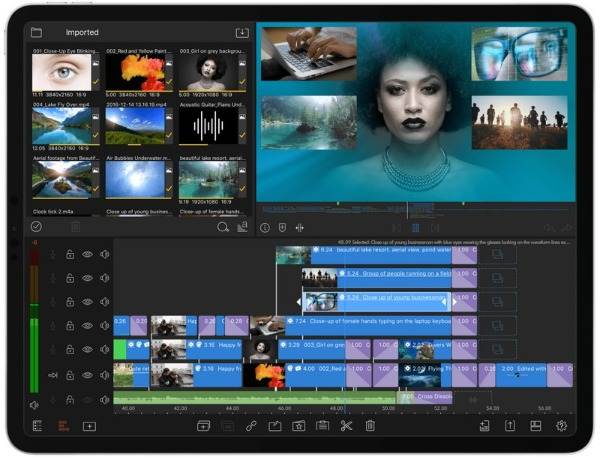
Task: Delete selected clip with toolbar trash icon
Action: point(370,426)
